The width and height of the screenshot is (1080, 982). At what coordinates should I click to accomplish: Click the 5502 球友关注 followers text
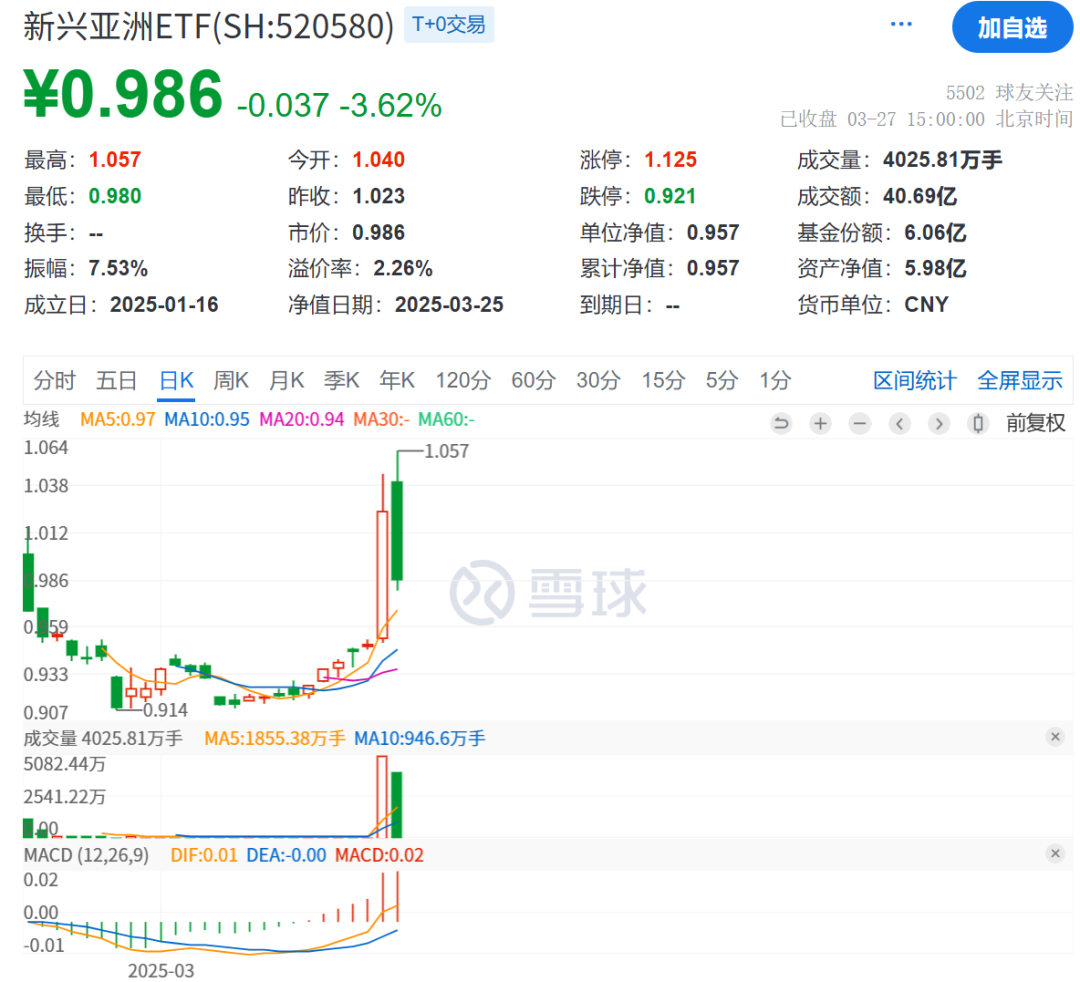pos(1009,93)
